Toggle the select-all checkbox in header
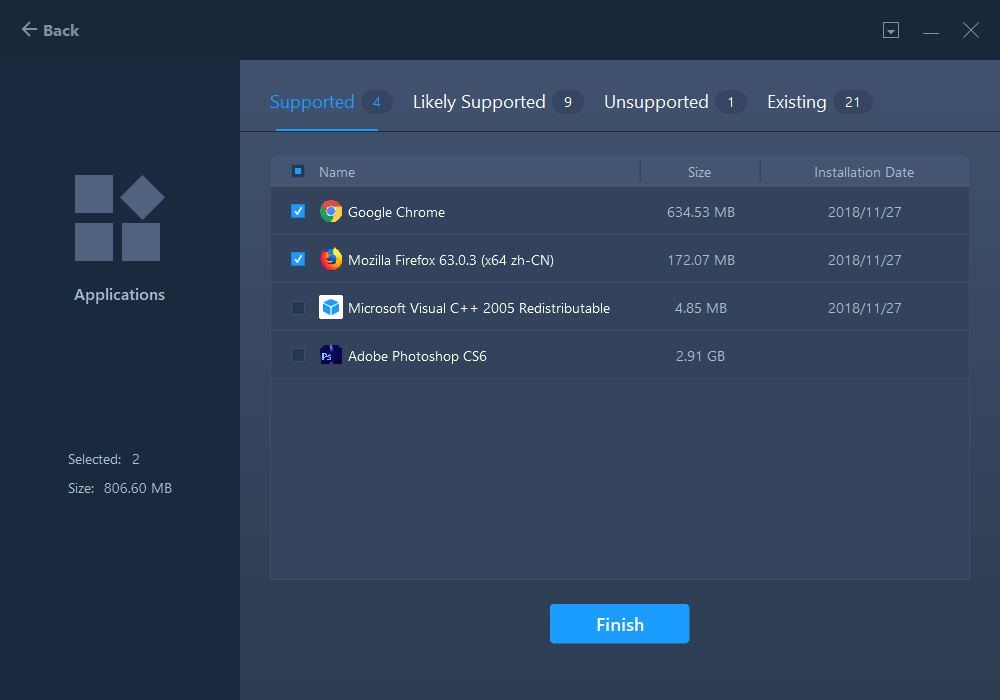 [298, 172]
